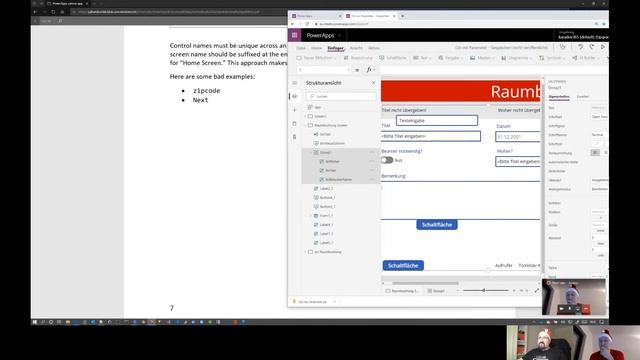
Task: Click the redo arrow in PowerApps header
Action: (591, 47)
